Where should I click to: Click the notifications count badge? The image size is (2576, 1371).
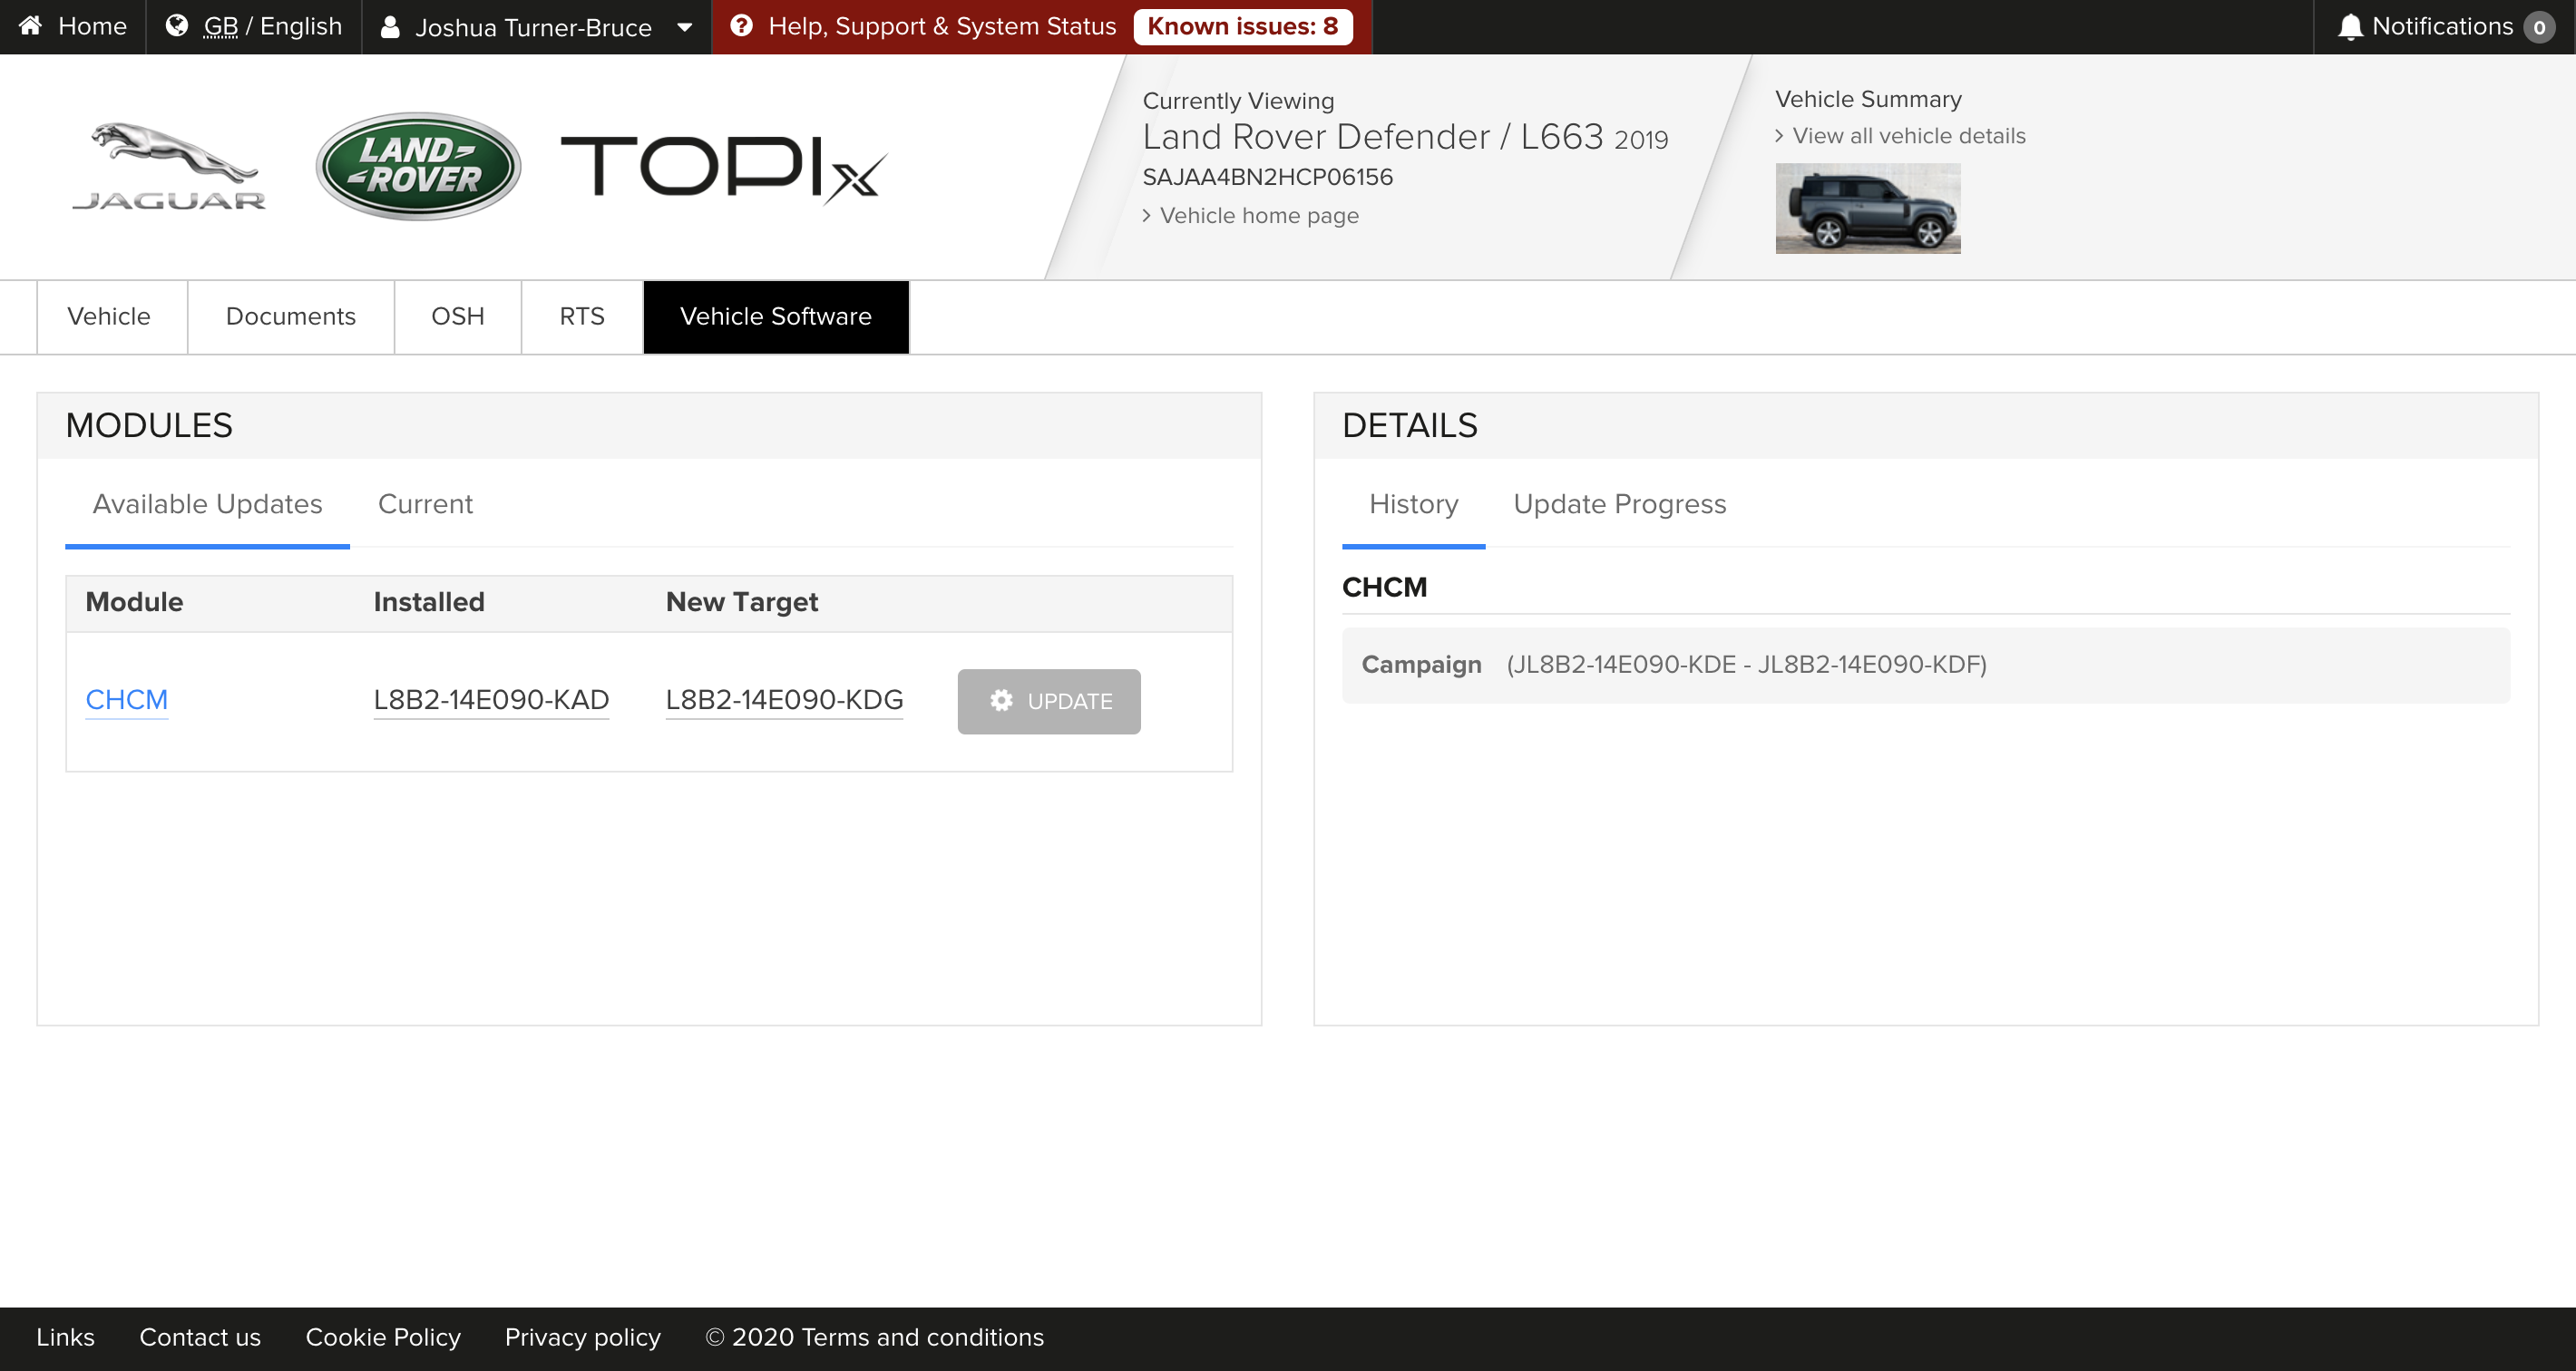(2539, 27)
